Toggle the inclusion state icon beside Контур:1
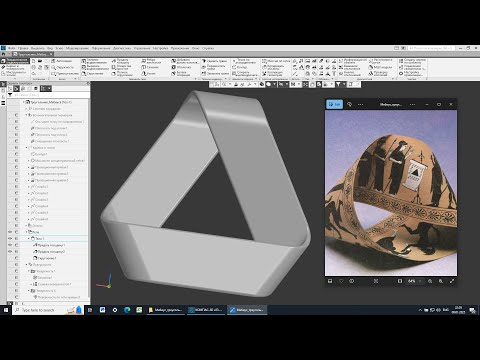This screenshot has width=480, height=360. (x=16, y=154)
